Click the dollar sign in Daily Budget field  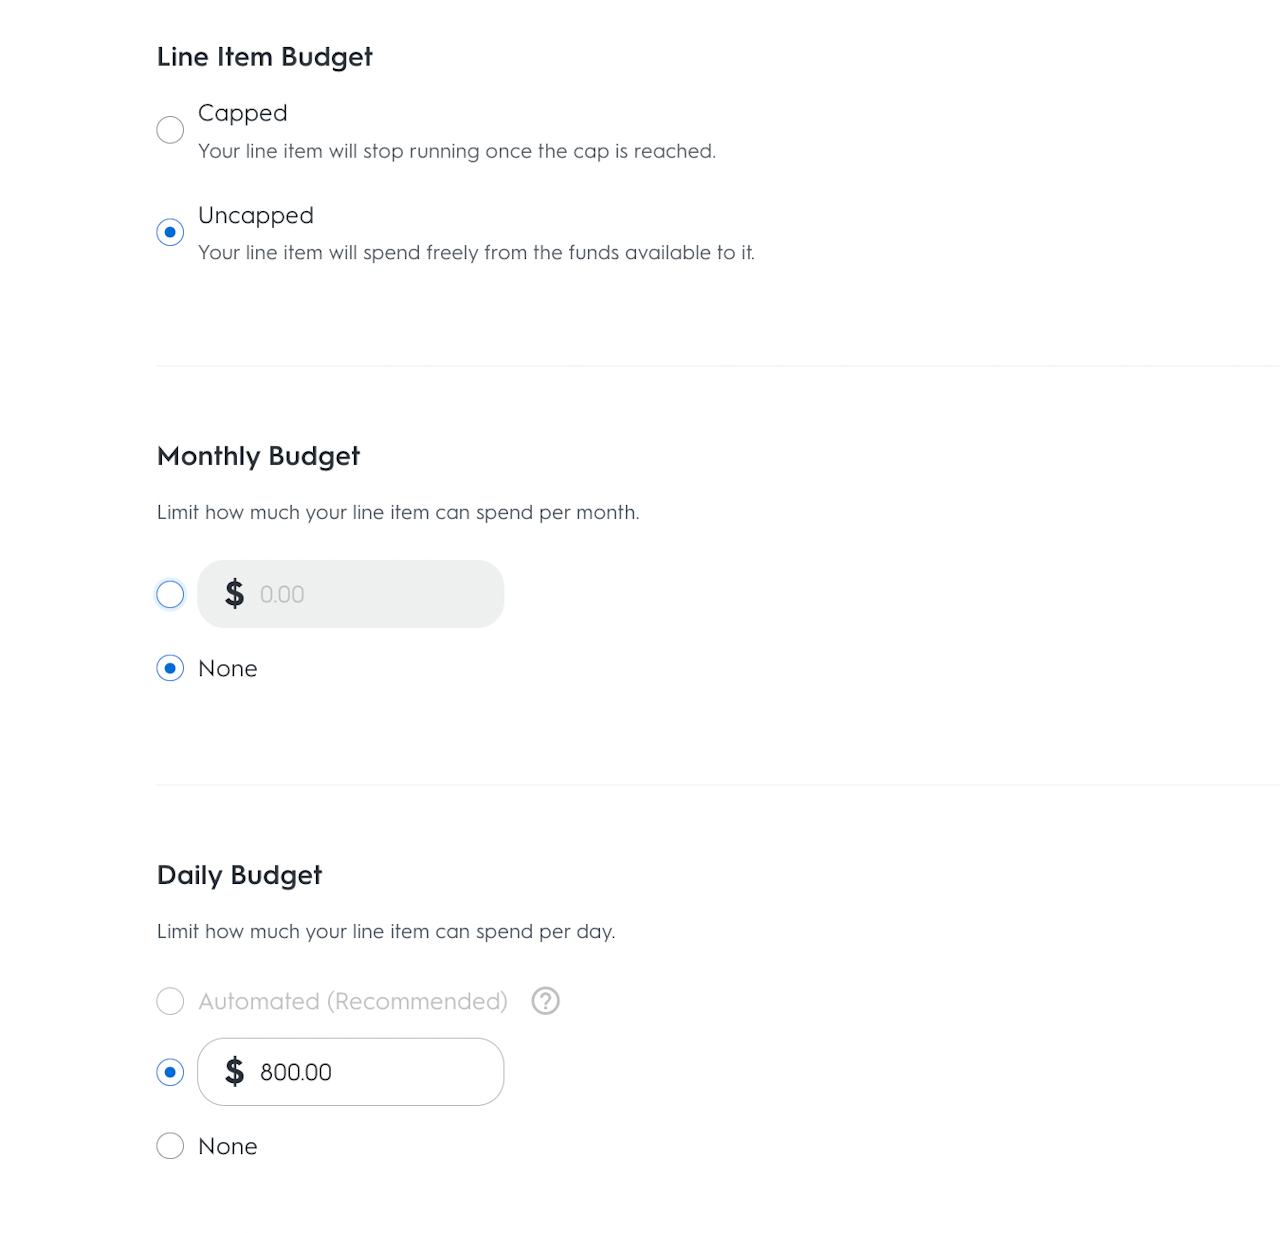tap(235, 1072)
